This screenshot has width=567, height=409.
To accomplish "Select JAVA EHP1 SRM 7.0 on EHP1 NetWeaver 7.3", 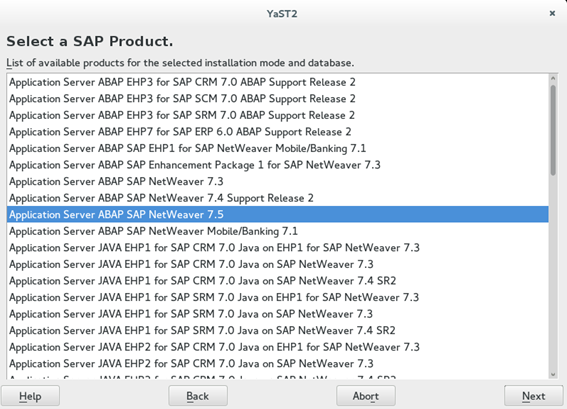I will click(278, 298).
